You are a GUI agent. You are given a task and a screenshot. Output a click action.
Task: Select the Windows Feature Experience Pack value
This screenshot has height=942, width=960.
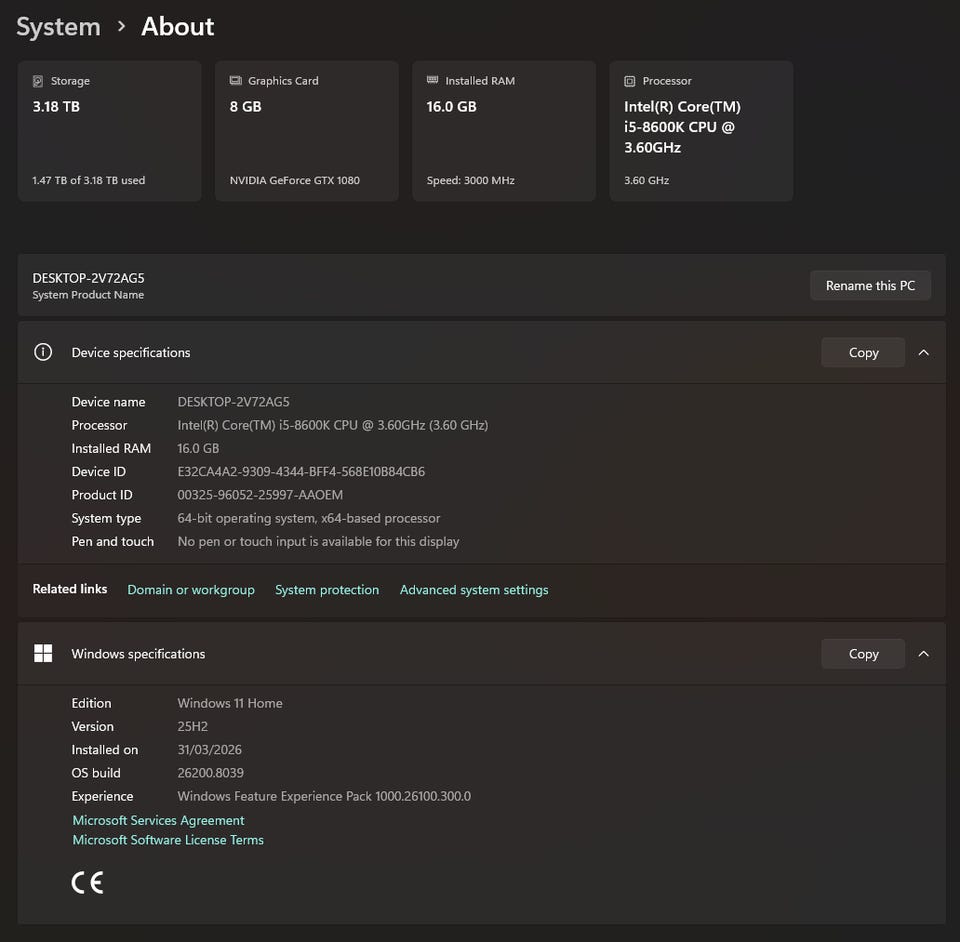click(x=324, y=796)
